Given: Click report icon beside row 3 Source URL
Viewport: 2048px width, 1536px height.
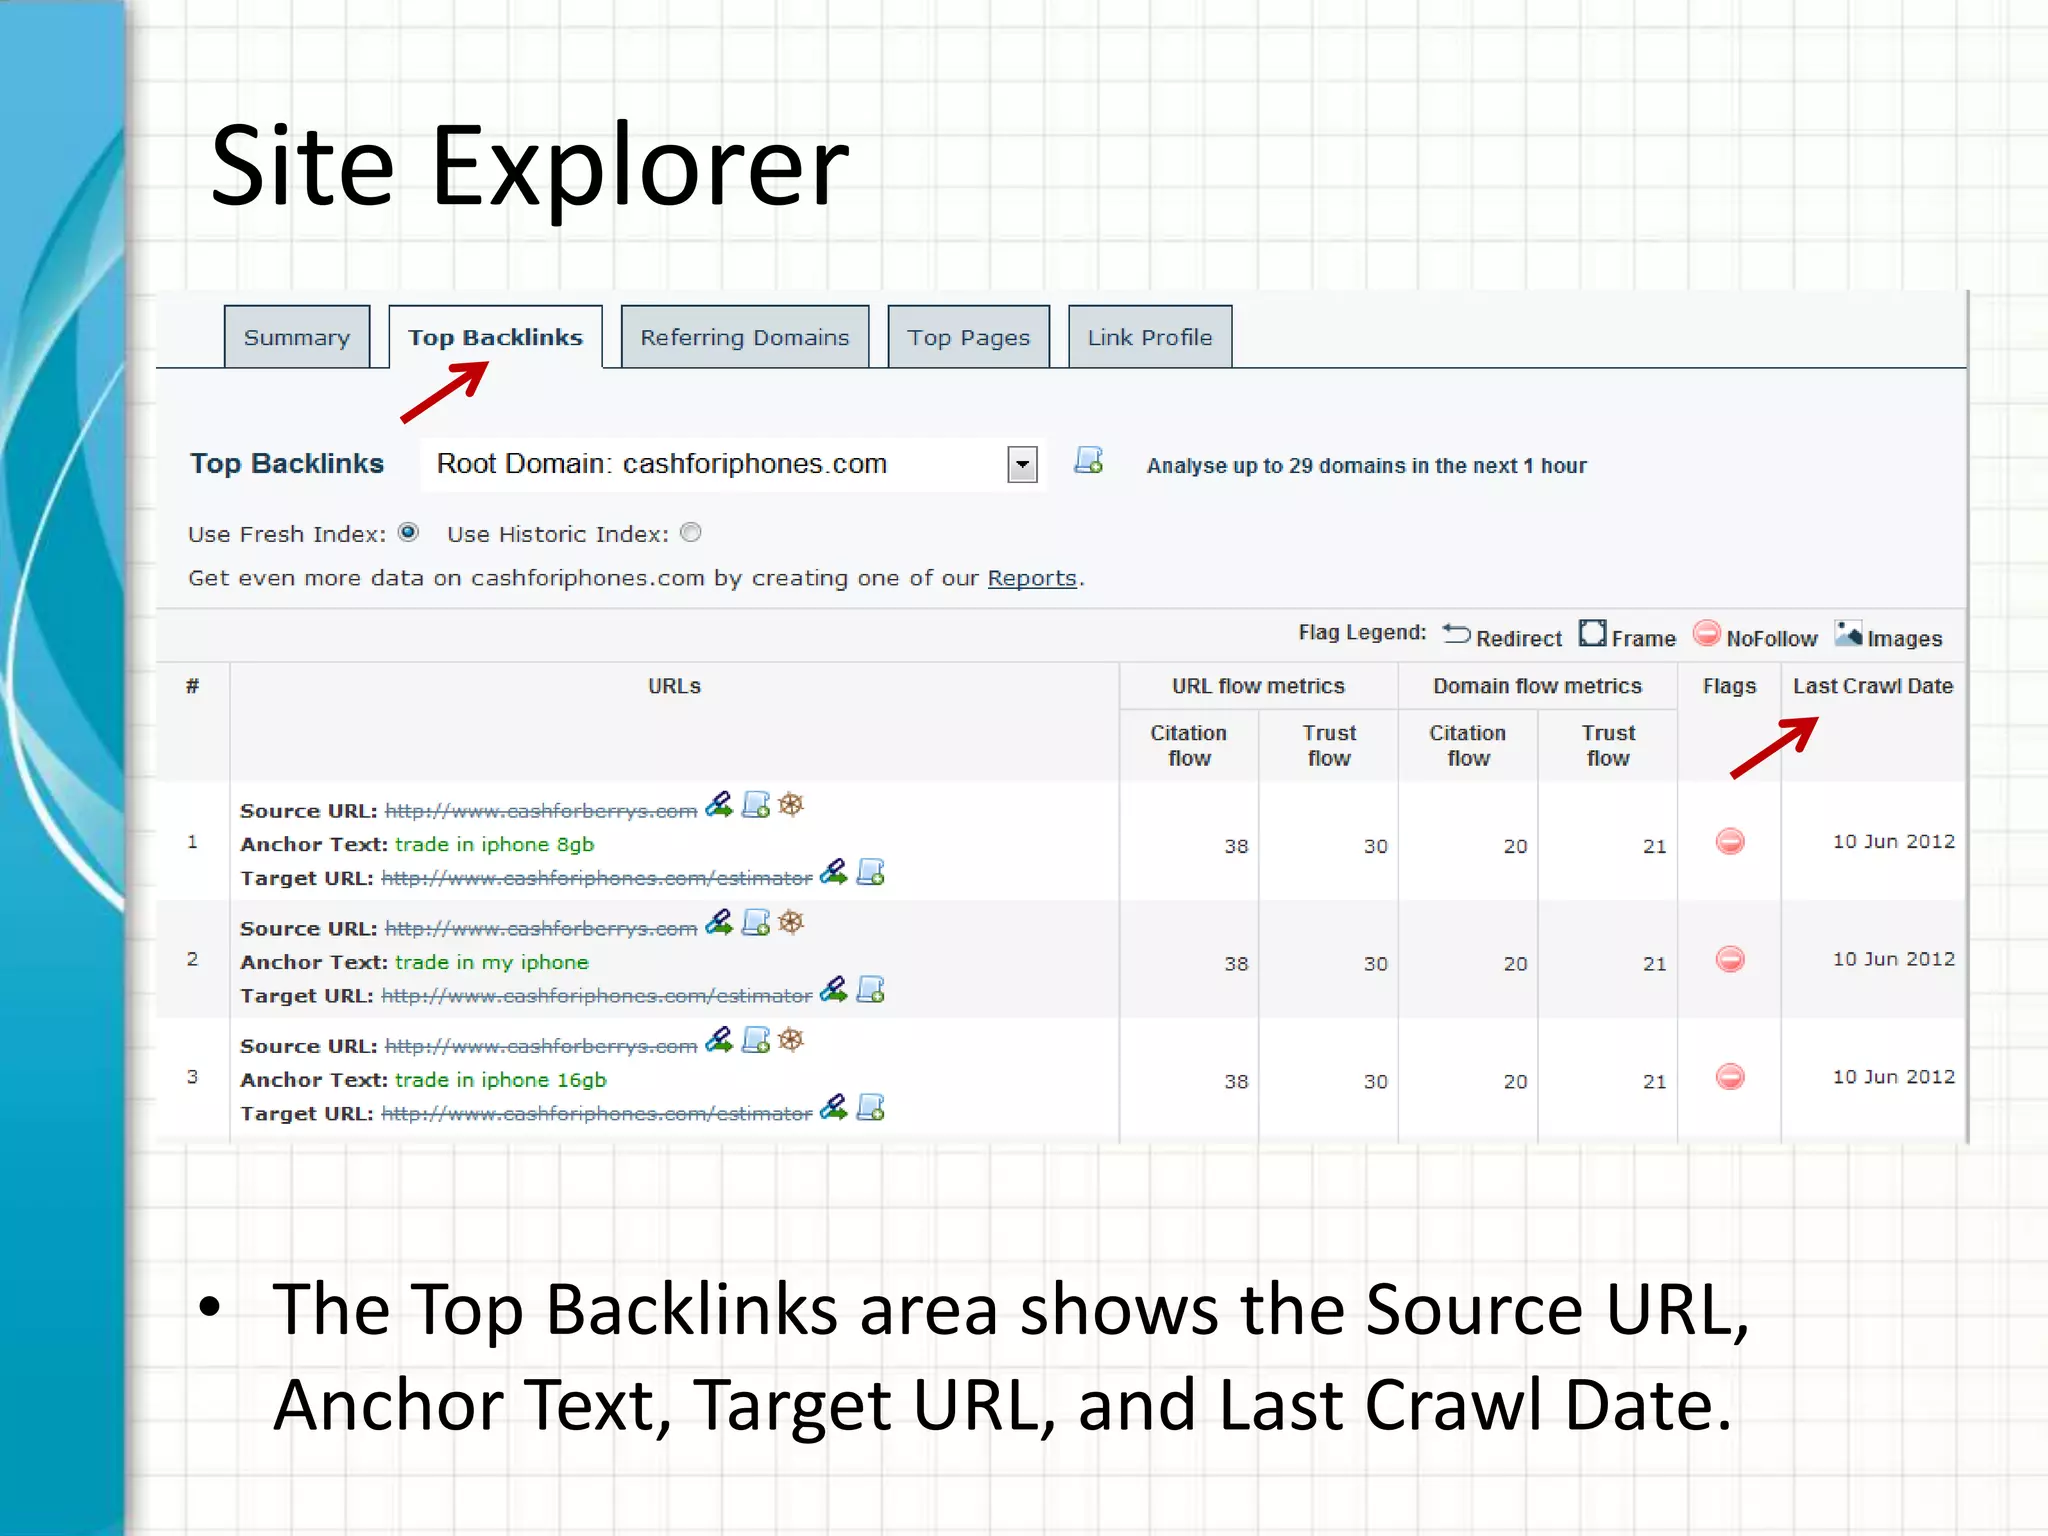Looking at the screenshot, I should (756, 1040).
